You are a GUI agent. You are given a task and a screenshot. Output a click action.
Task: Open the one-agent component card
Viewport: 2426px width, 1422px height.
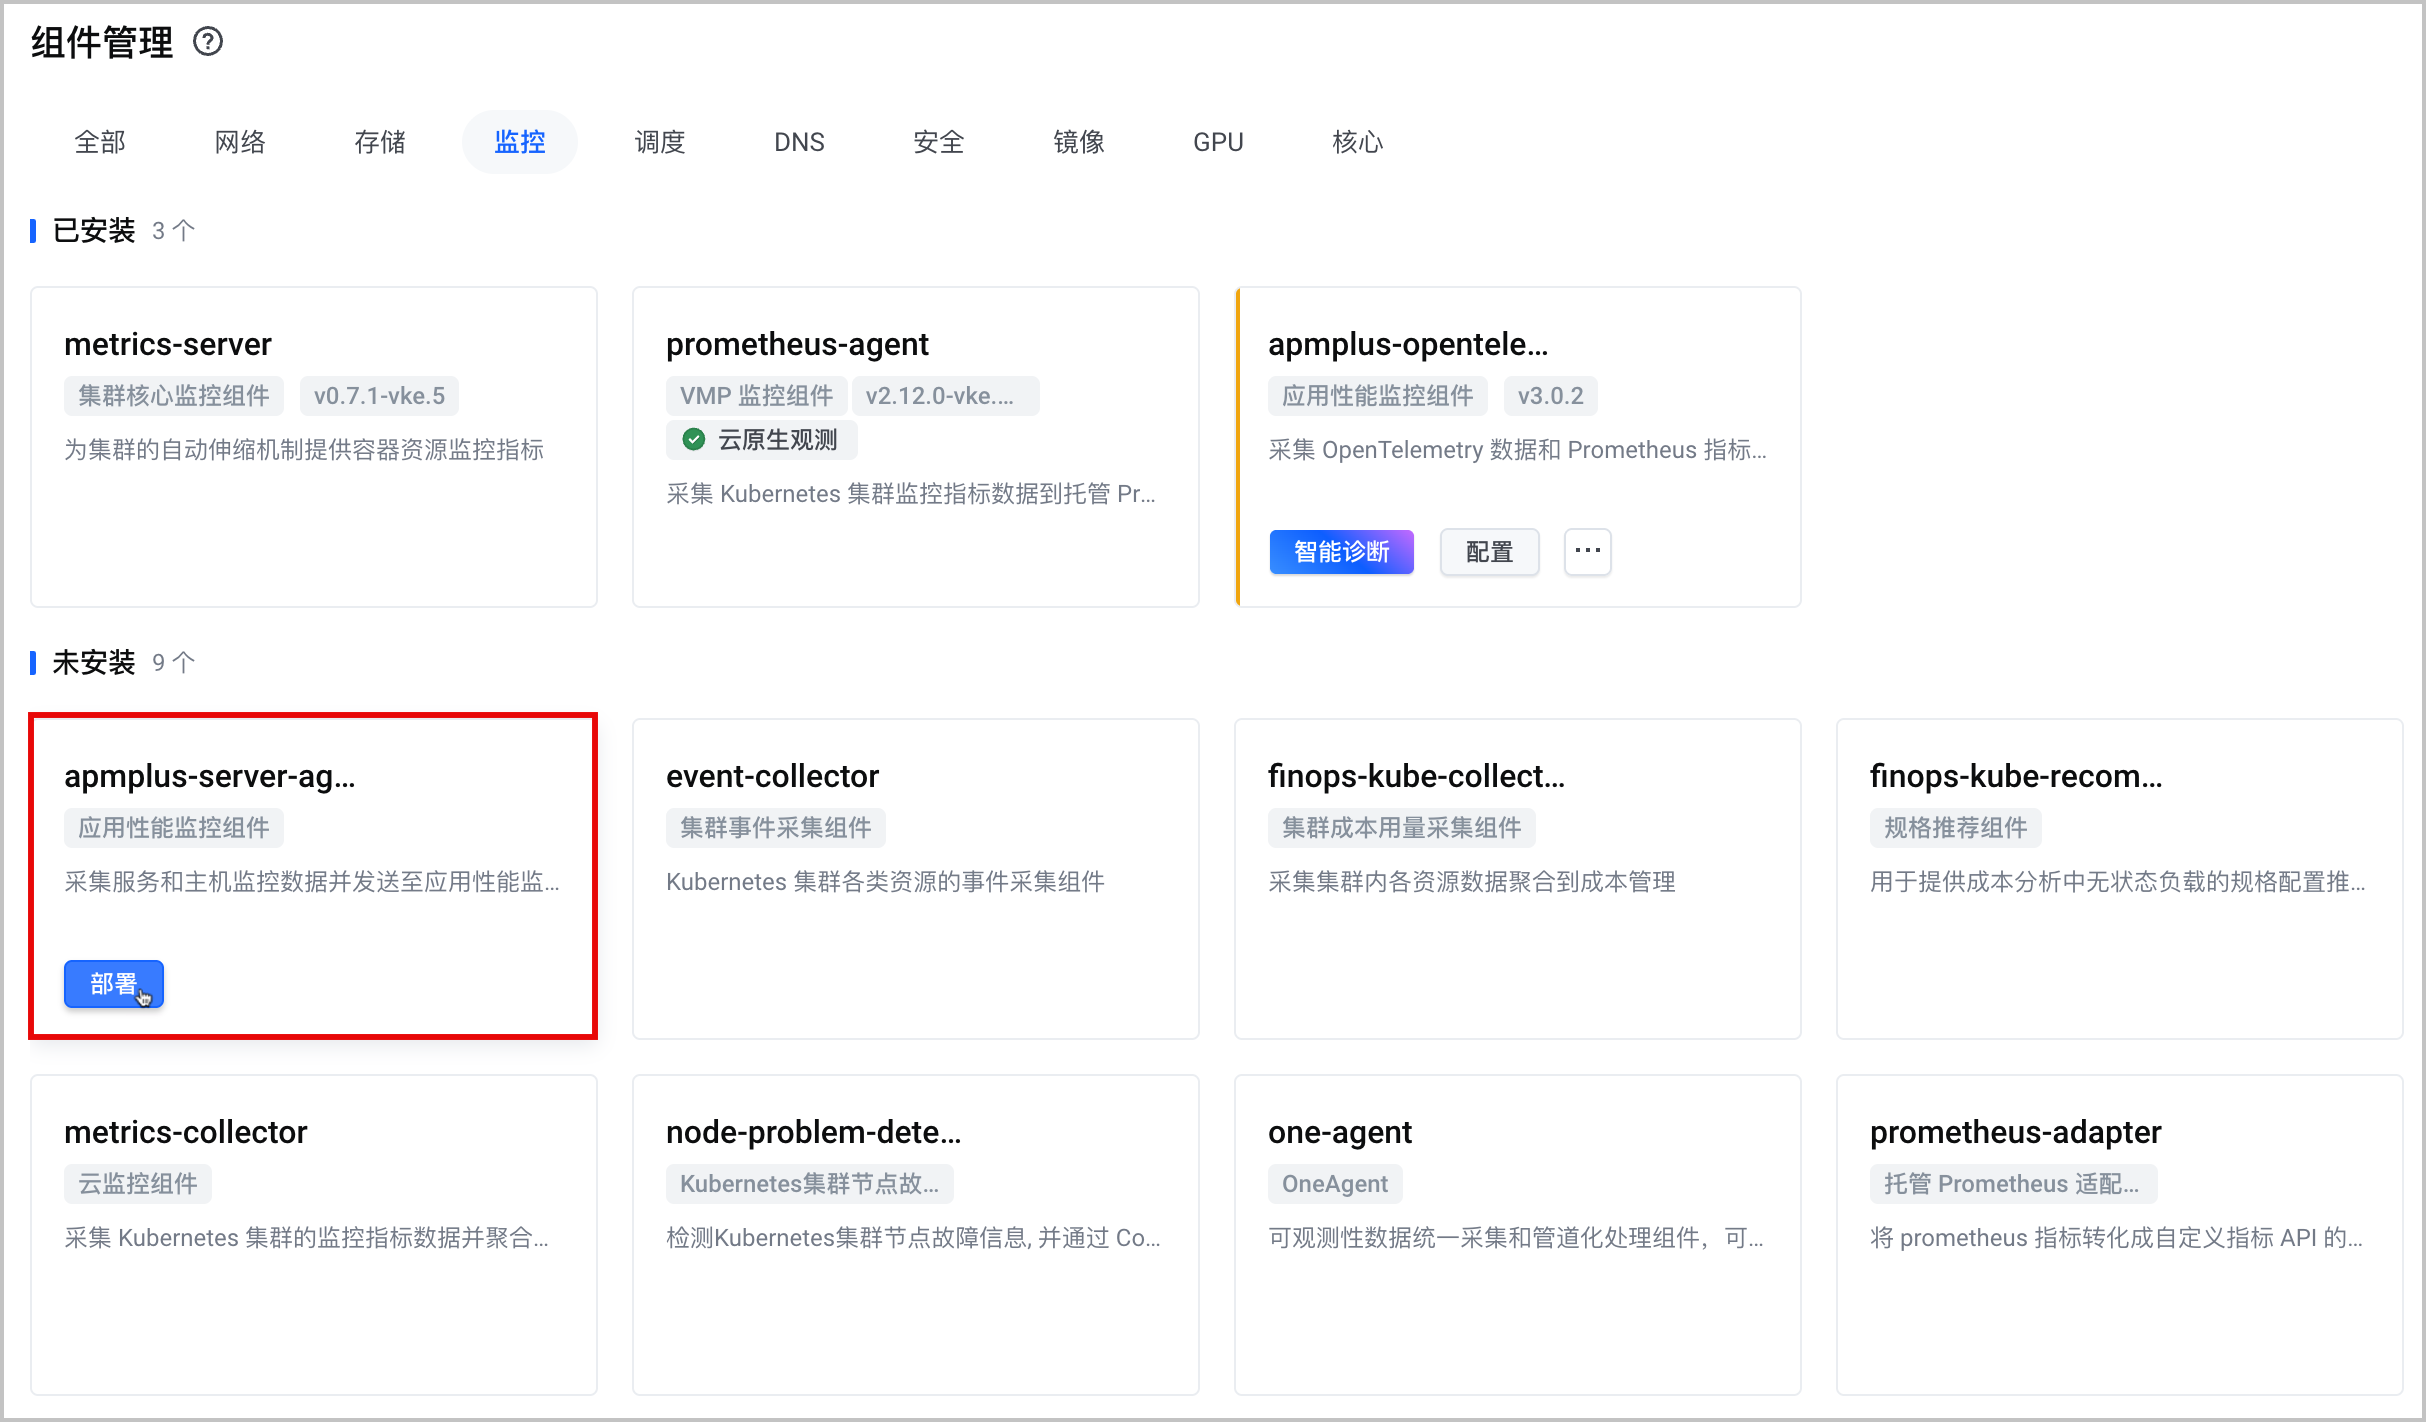click(1518, 1235)
